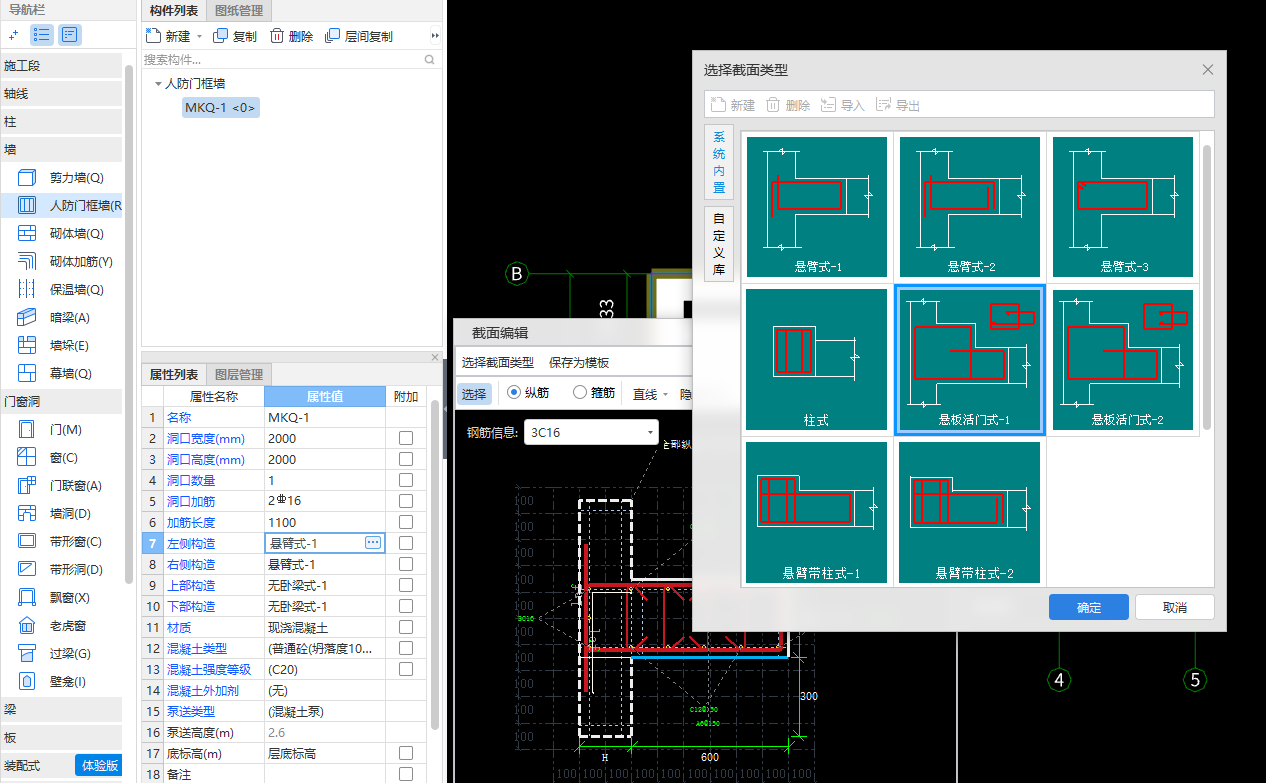1266x783 pixels.
Task: Select the 纵筋 radio button
Action: tap(515, 393)
